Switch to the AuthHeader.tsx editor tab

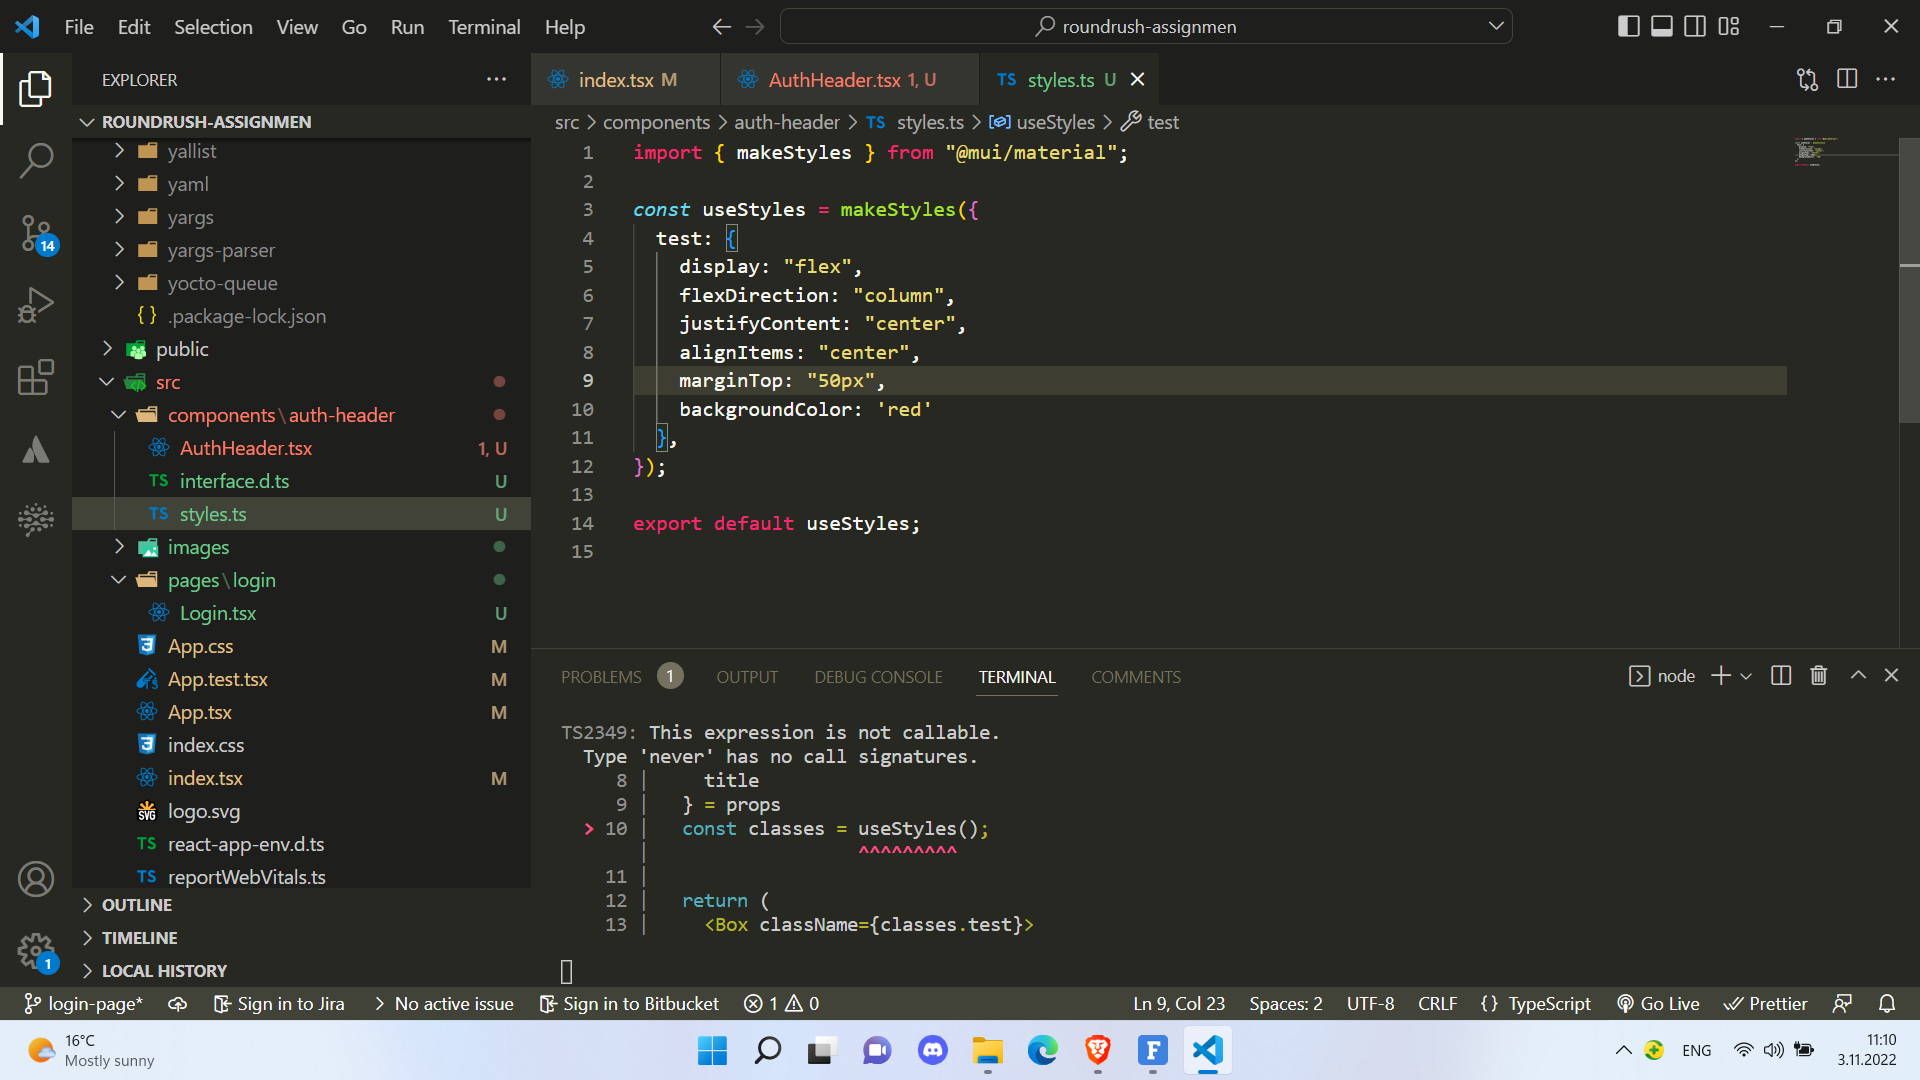[850, 79]
